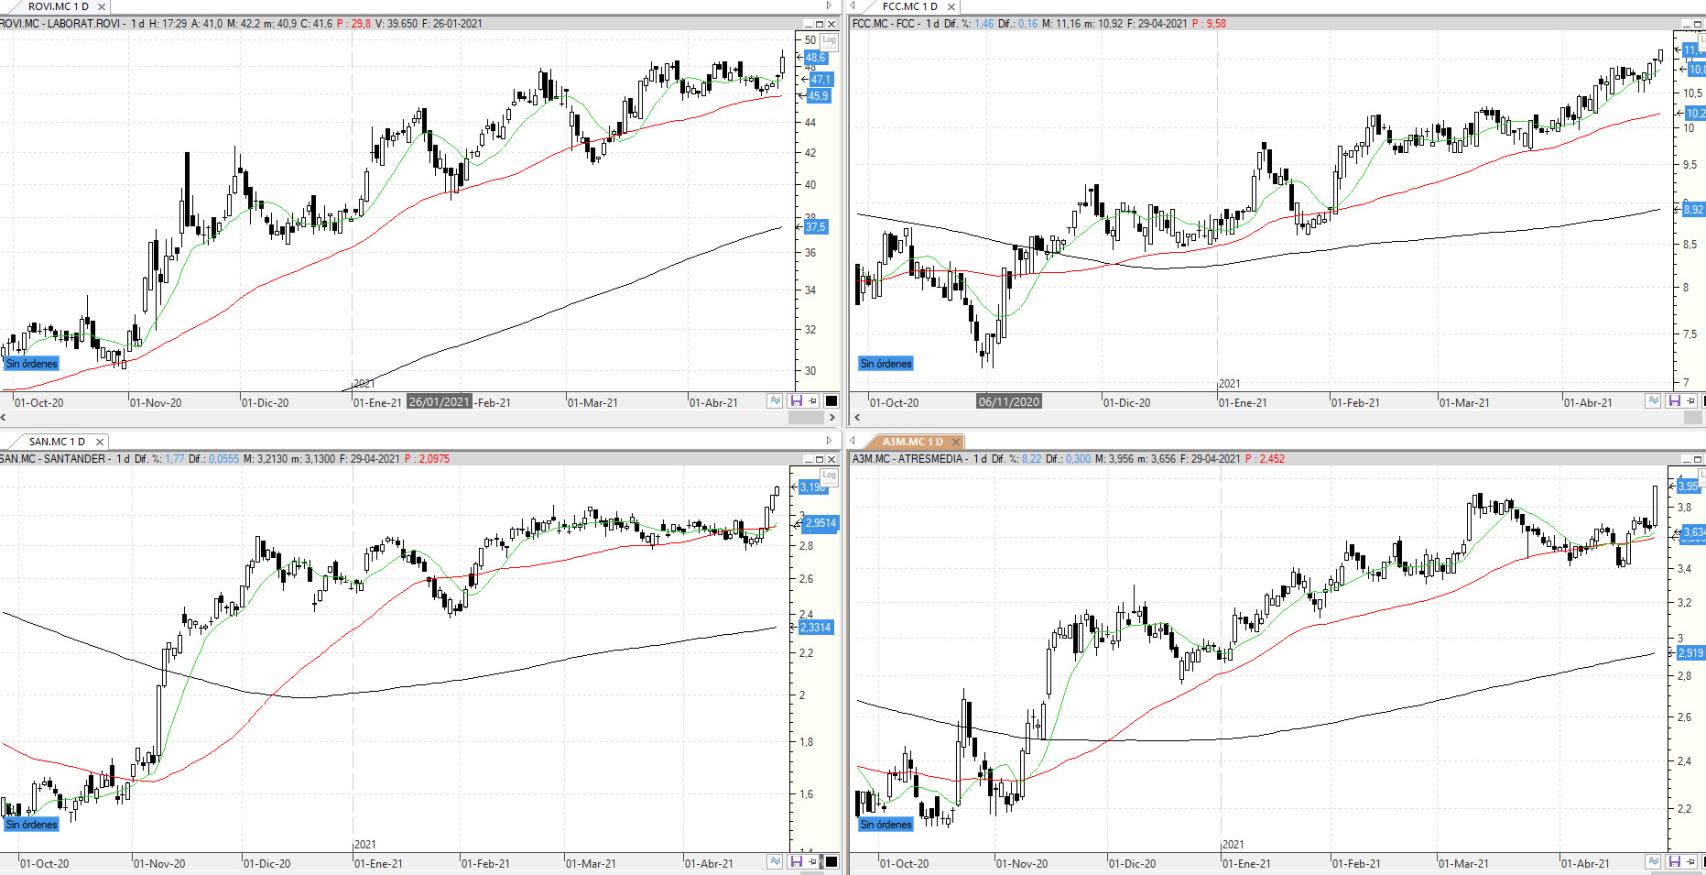The image size is (1706, 875).
Task: Click the black color swatch in ROVI chart
Action: pos(831,401)
